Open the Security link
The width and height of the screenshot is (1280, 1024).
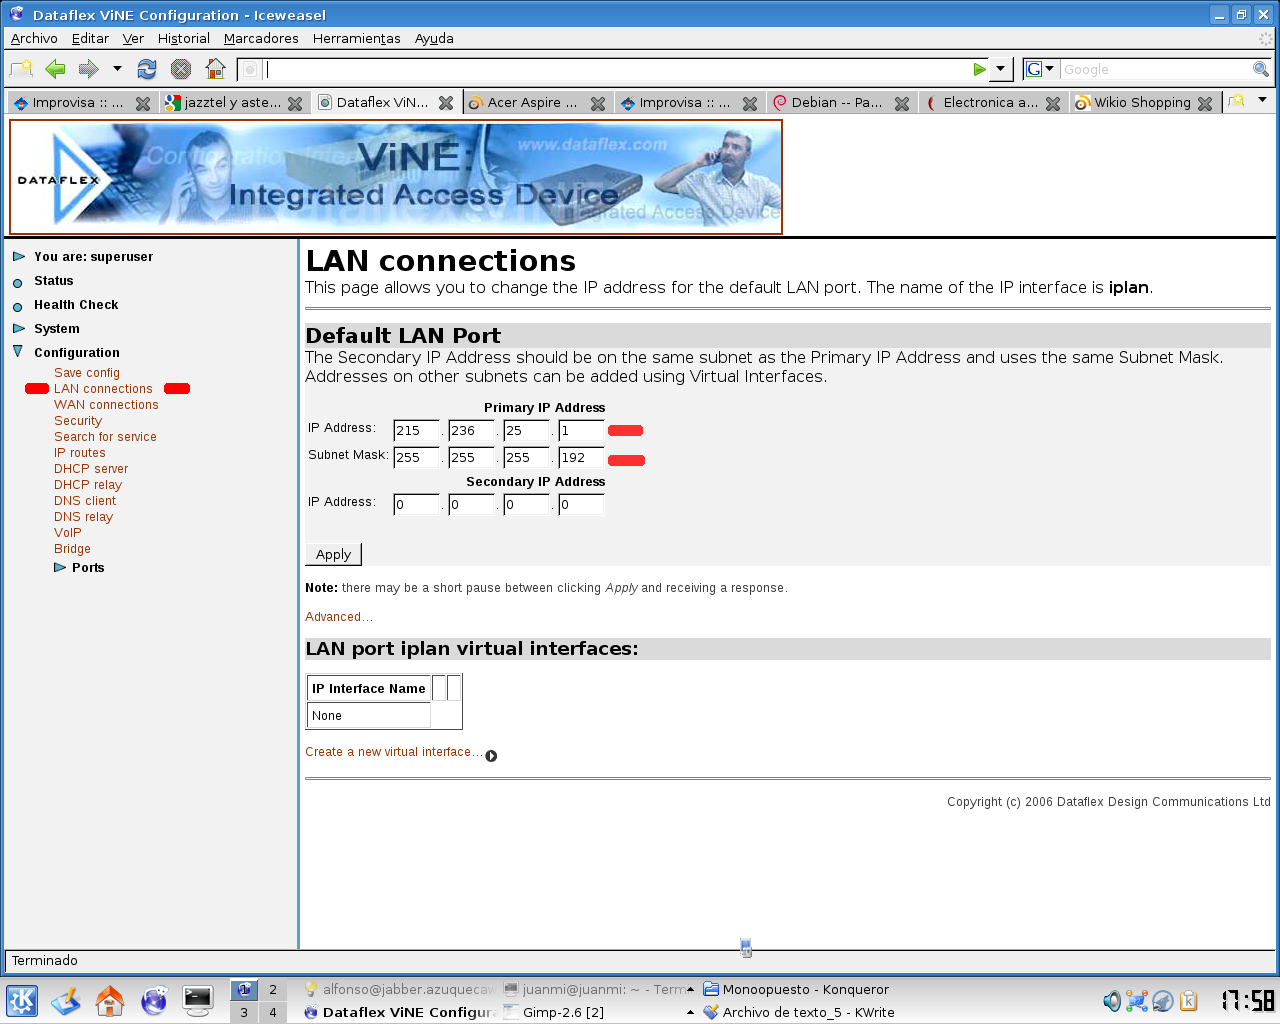point(78,421)
